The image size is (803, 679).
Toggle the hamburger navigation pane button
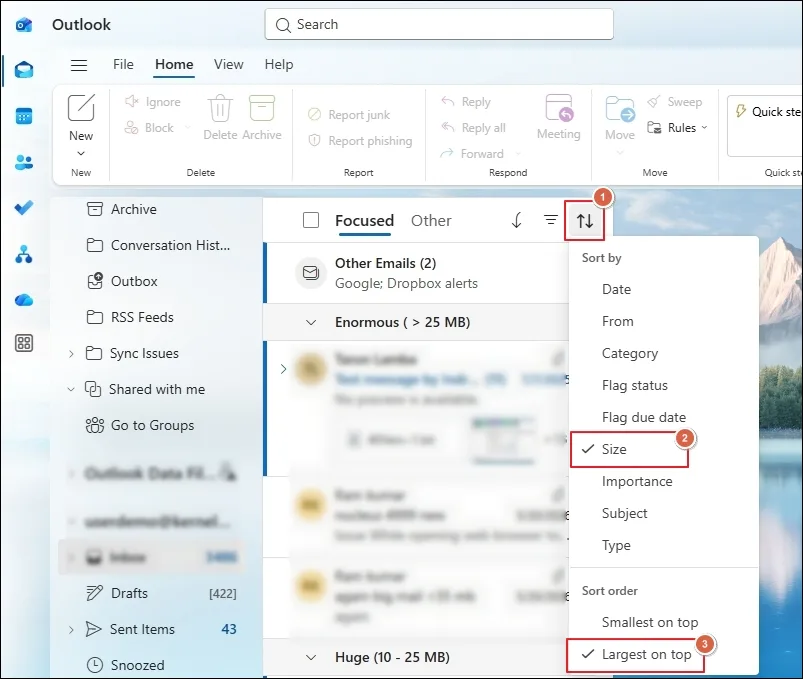[79, 65]
